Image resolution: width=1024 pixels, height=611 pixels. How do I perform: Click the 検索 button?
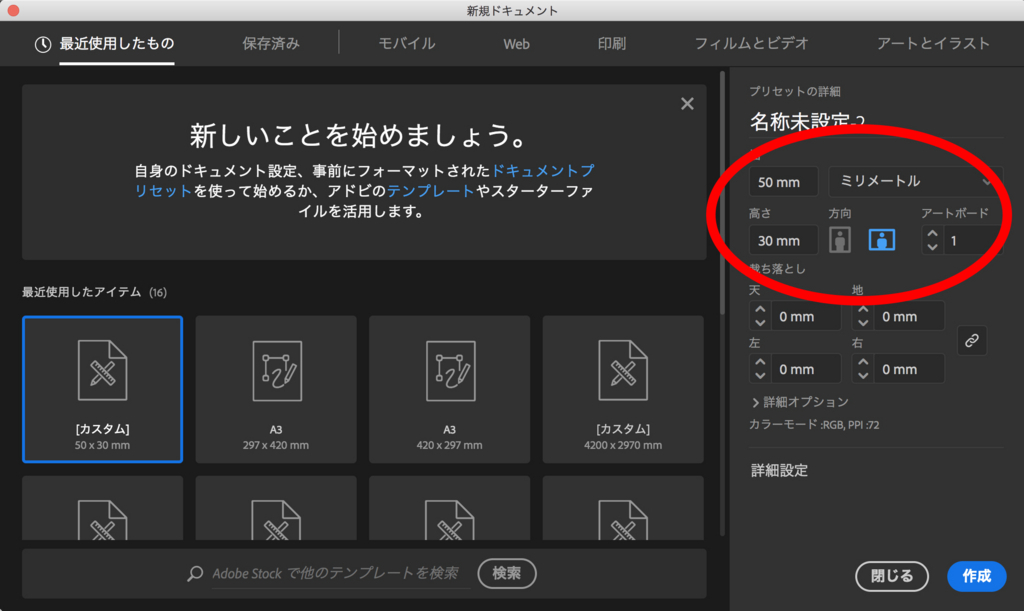[507, 574]
